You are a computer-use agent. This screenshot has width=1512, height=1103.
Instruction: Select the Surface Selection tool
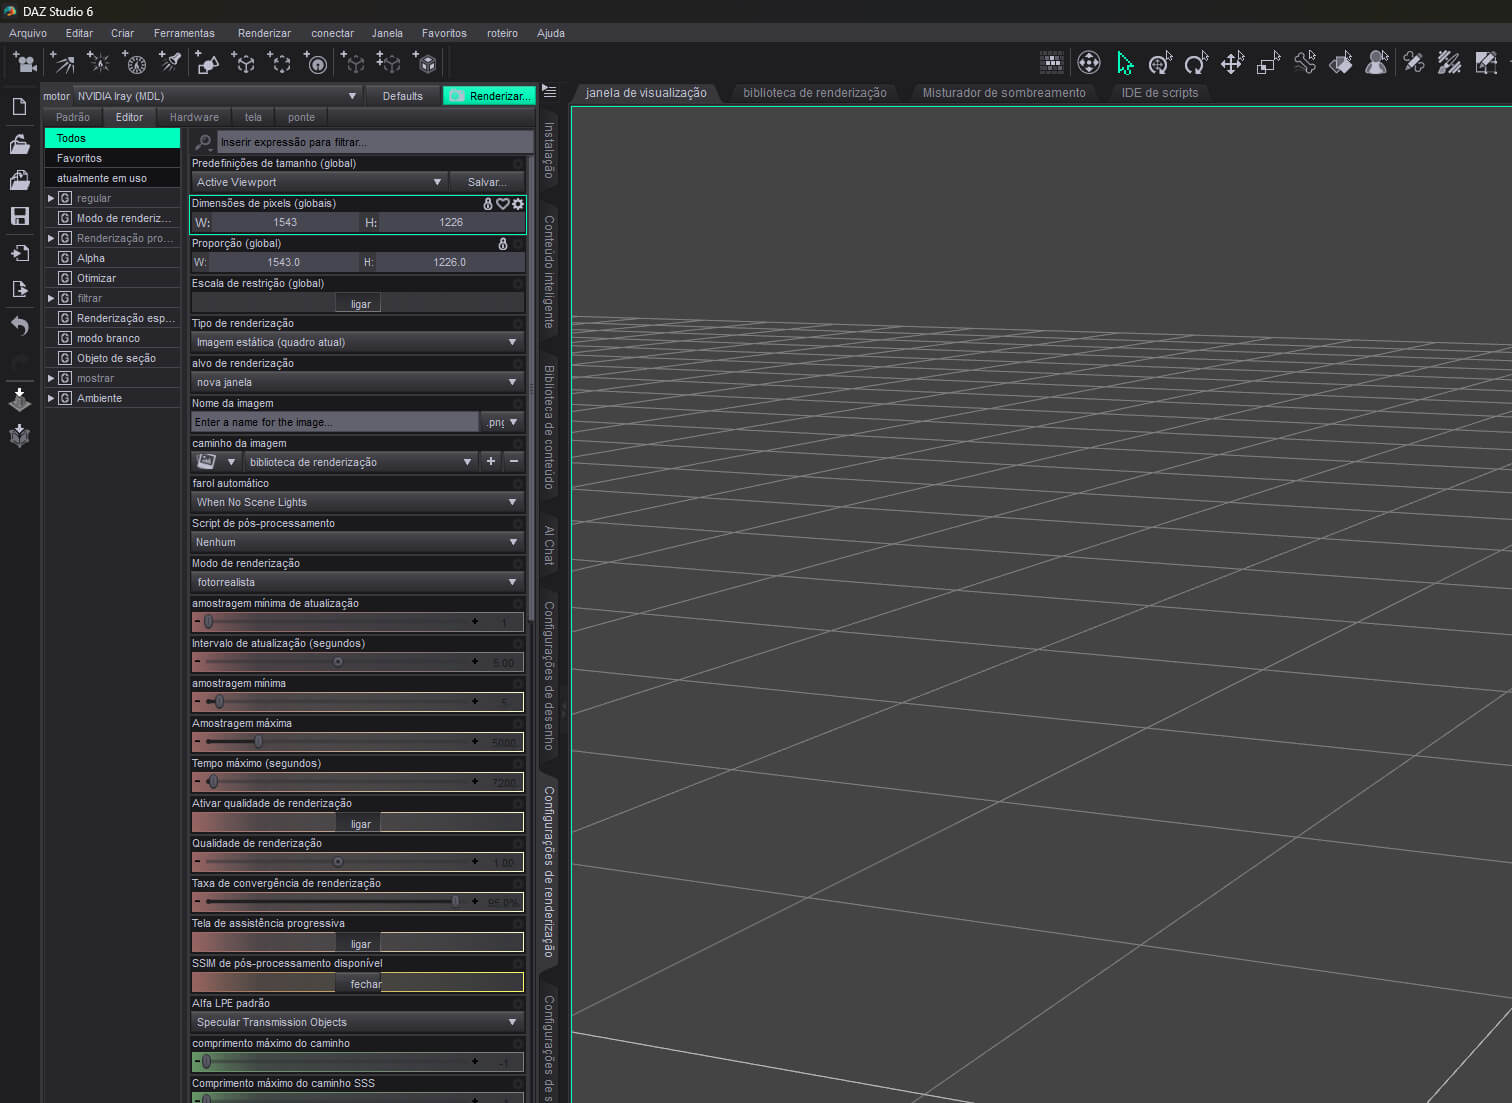1340,63
